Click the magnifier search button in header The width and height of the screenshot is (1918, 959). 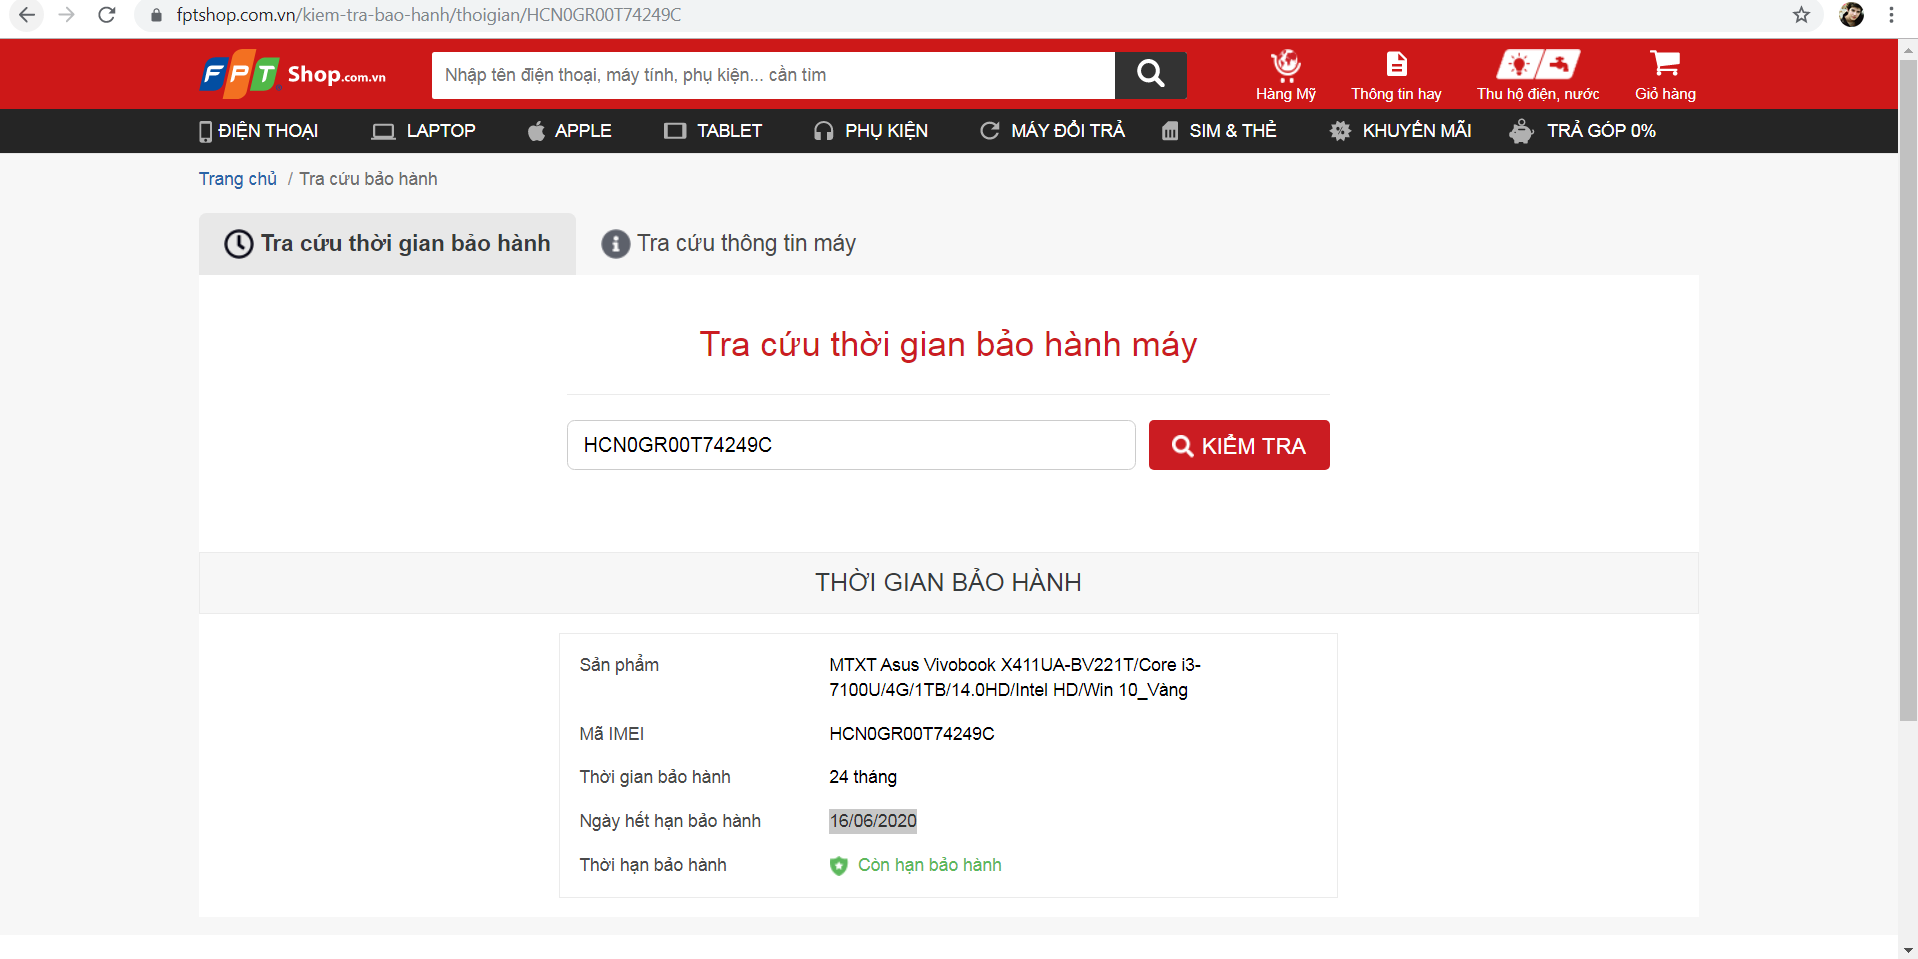click(1150, 75)
